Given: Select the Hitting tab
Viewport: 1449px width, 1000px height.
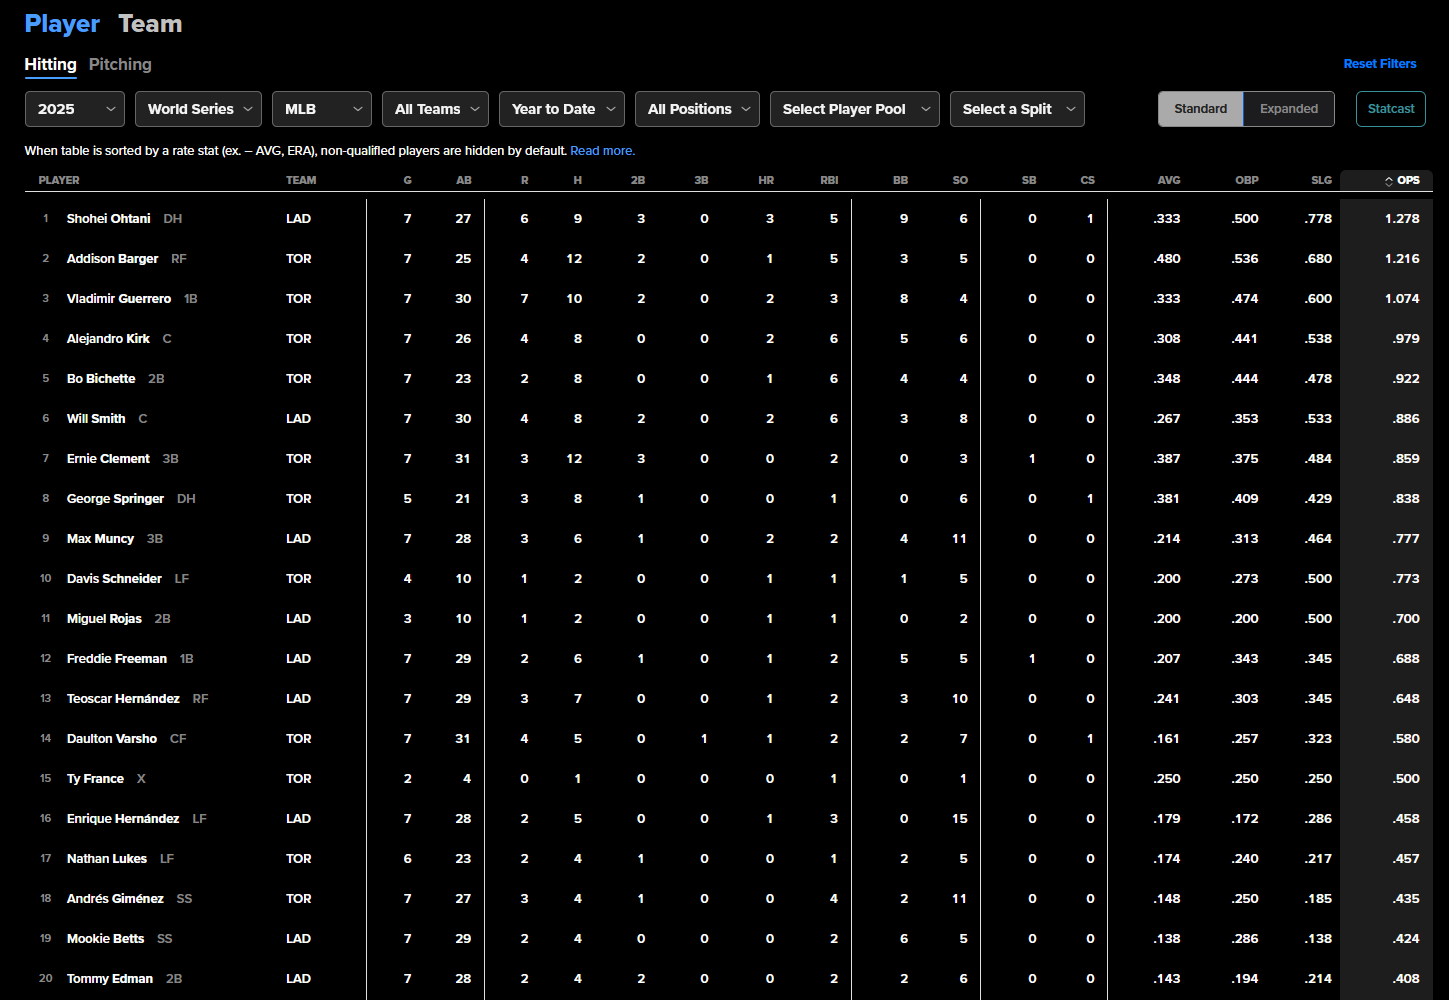Looking at the screenshot, I should point(50,64).
